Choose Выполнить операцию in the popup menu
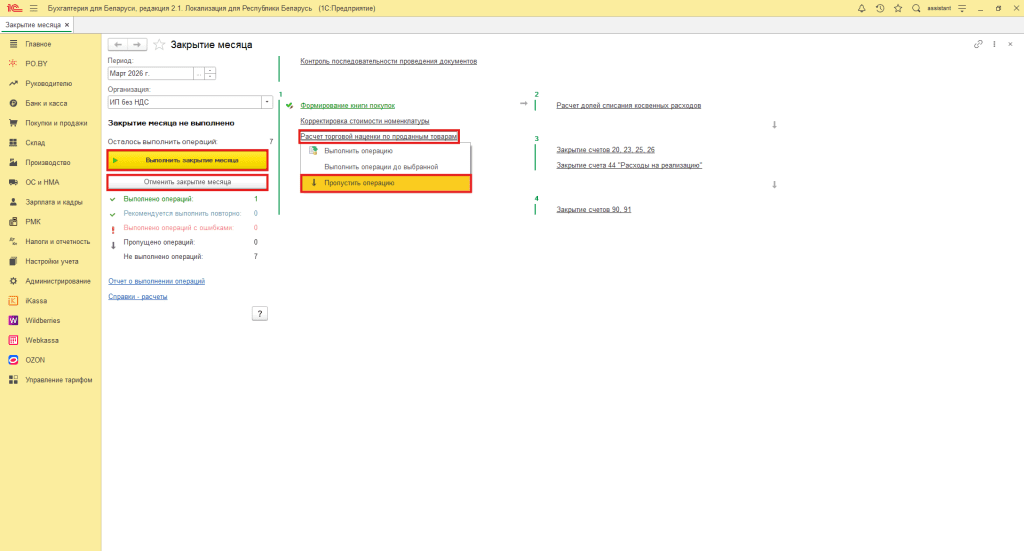The height and width of the screenshot is (551, 1024). tap(358, 151)
